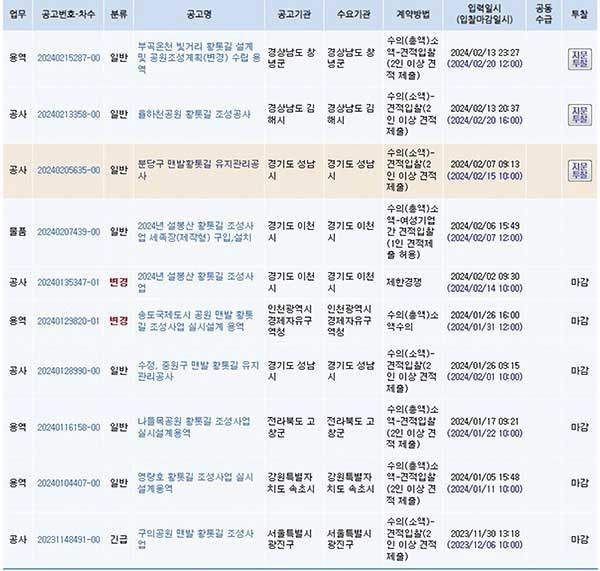
Task: Click the 공고번호-차수 column header
Action: (68, 15)
